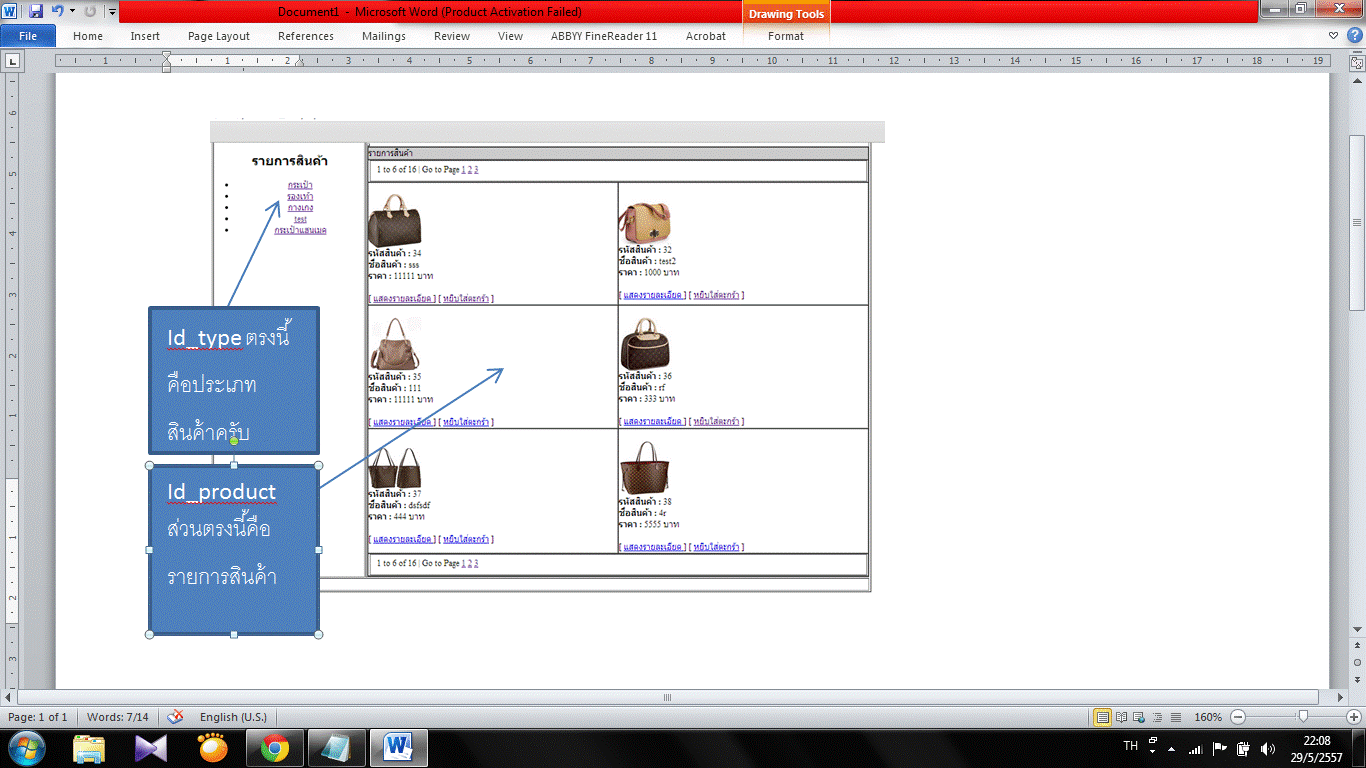Undo the last action
The width and height of the screenshot is (1366, 768).
pyautogui.click(x=58, y=12)
